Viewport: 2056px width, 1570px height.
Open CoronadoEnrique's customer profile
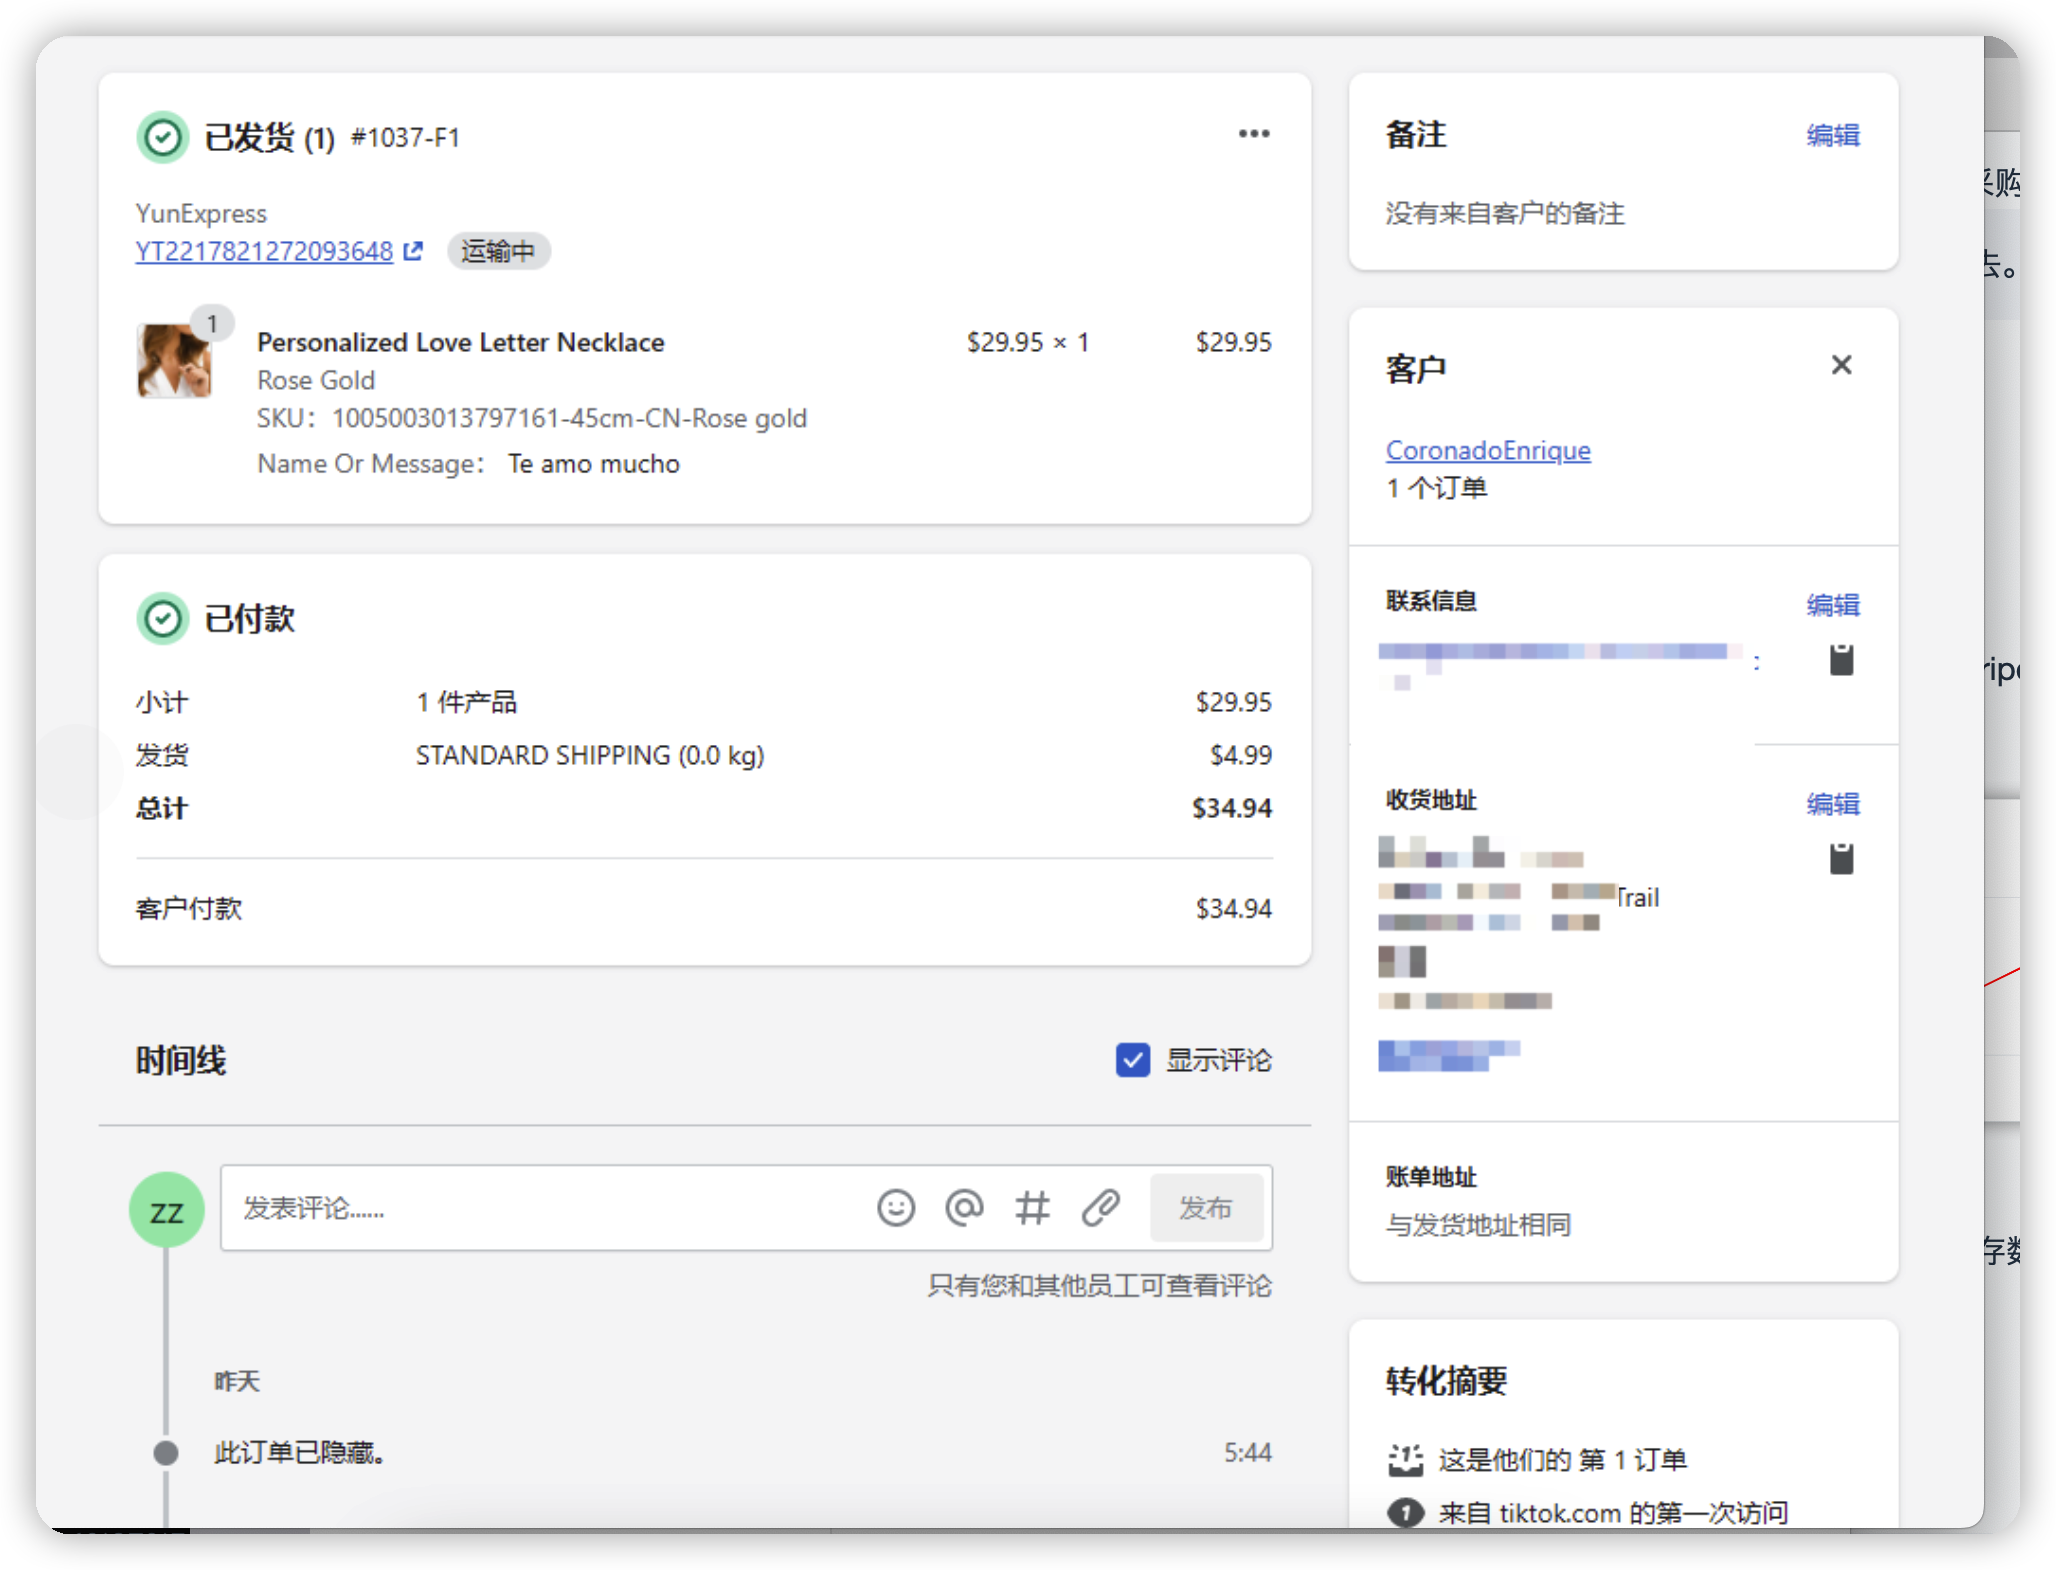(1487, 450)
